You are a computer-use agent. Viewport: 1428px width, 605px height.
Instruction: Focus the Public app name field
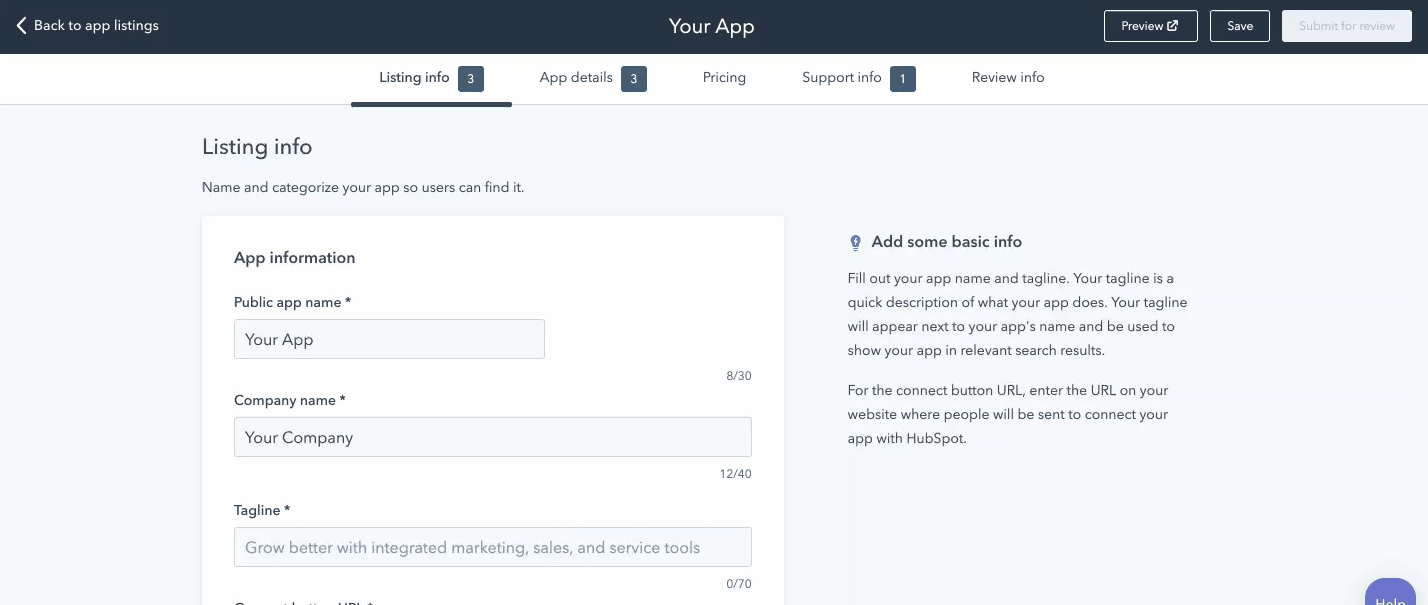point(389,339)
